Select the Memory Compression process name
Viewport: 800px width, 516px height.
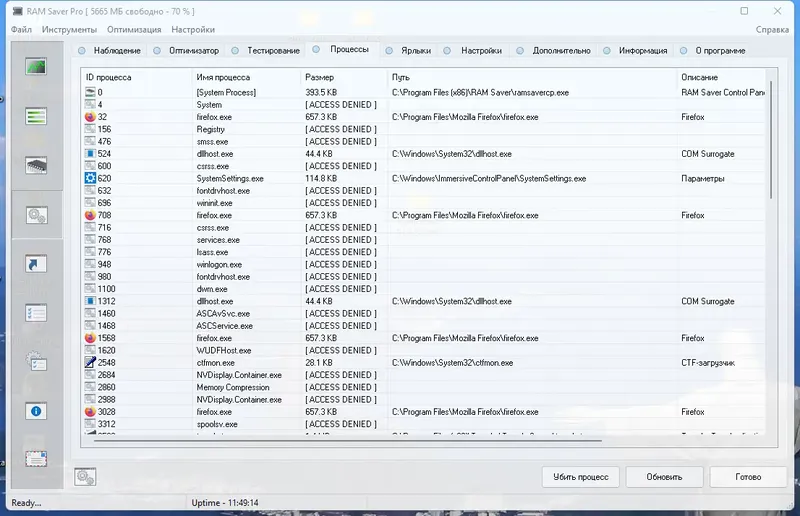[x=233, y=387]
